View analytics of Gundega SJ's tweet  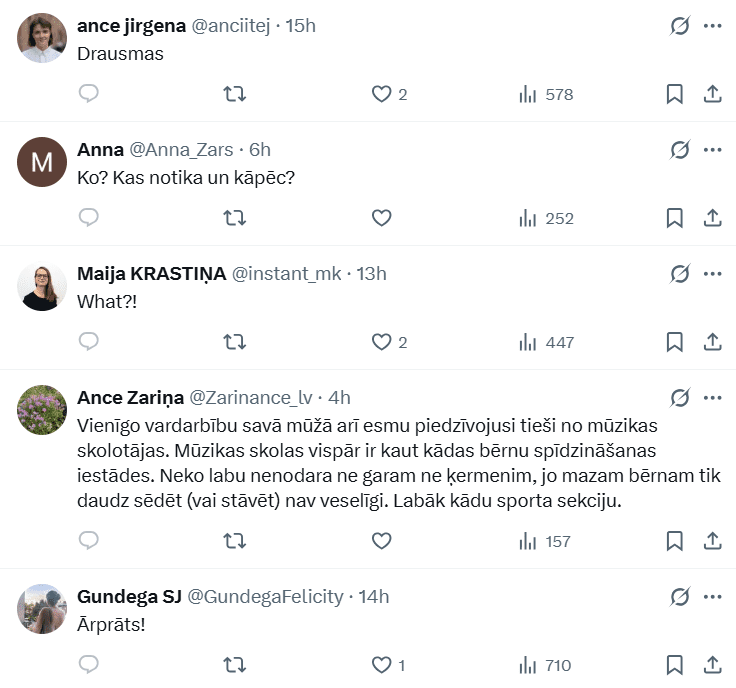pos(544,665)
